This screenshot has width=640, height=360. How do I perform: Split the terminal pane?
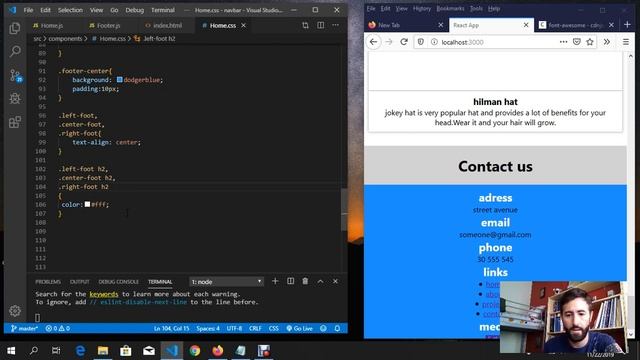[290, 281]
